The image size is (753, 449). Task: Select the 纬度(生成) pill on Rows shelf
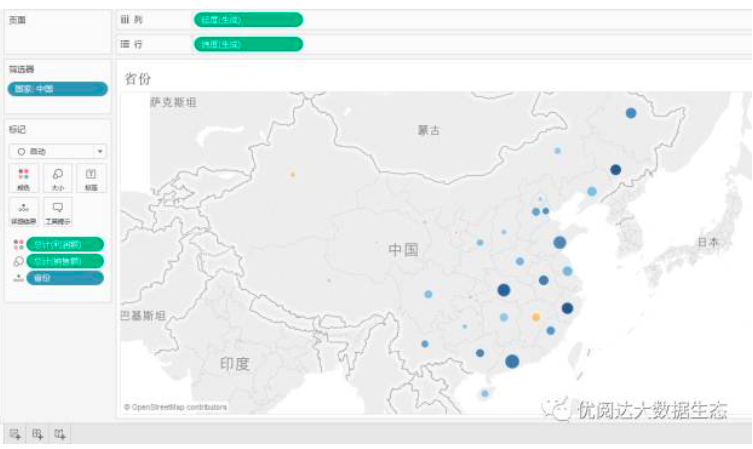[x=247, y=43]
